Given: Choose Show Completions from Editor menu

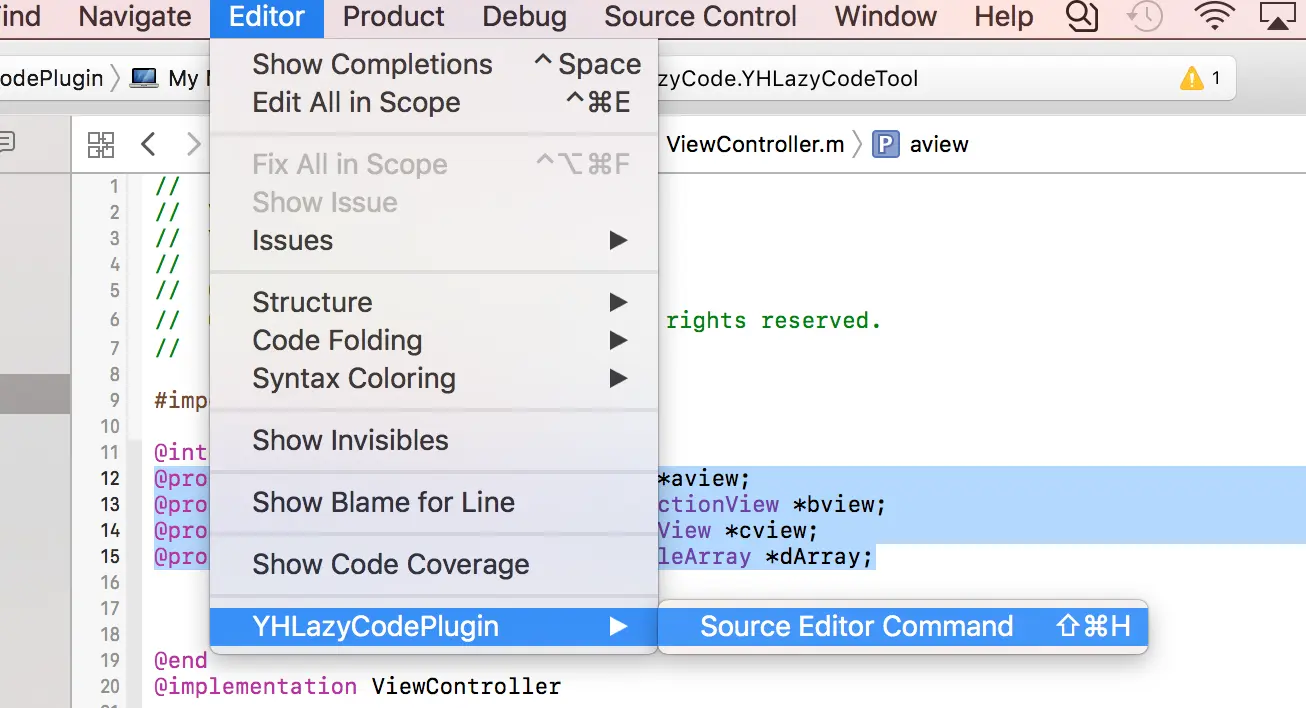Looking at the screenshot, I should tap(434, 64).
